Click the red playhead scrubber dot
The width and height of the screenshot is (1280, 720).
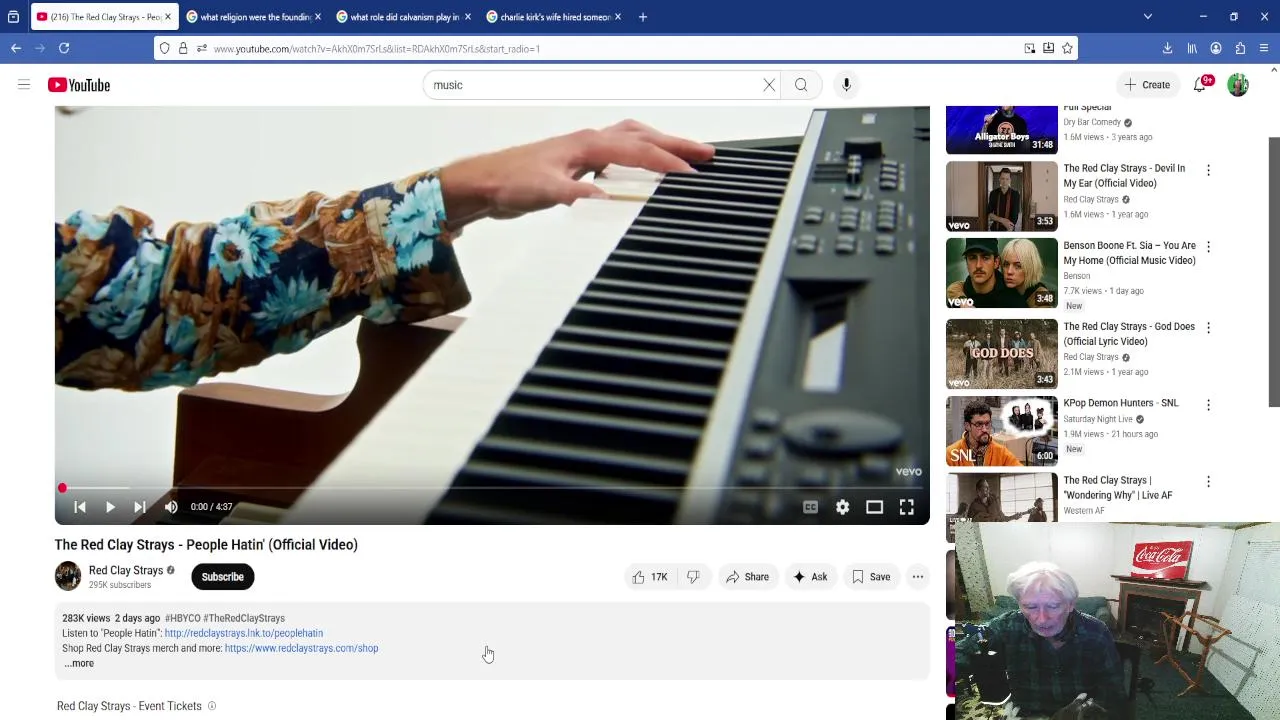pos(62,488)
